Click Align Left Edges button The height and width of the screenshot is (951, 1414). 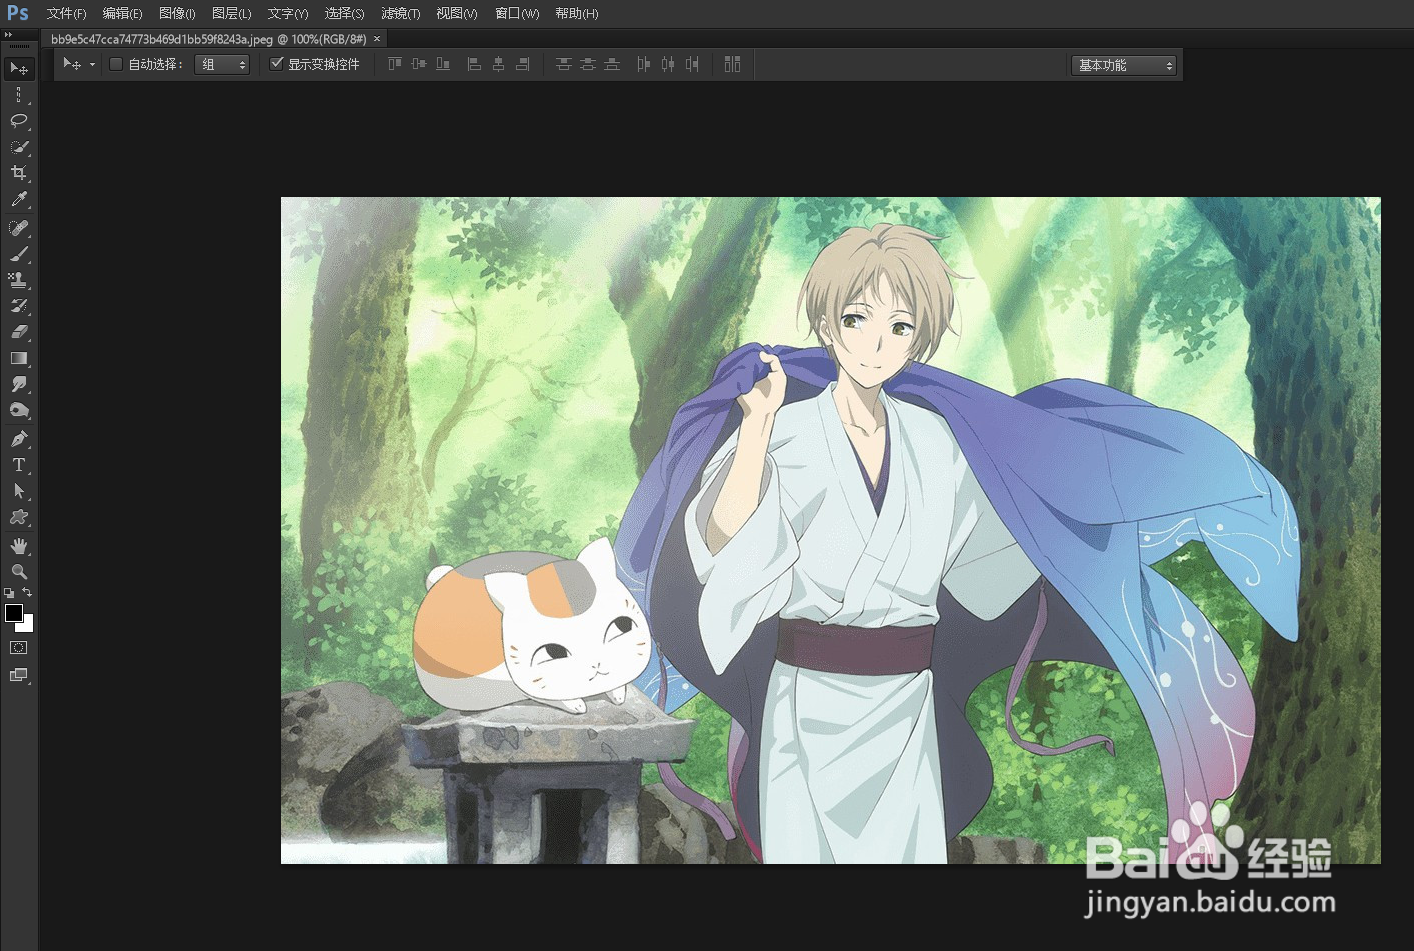(x=474, y=64)
